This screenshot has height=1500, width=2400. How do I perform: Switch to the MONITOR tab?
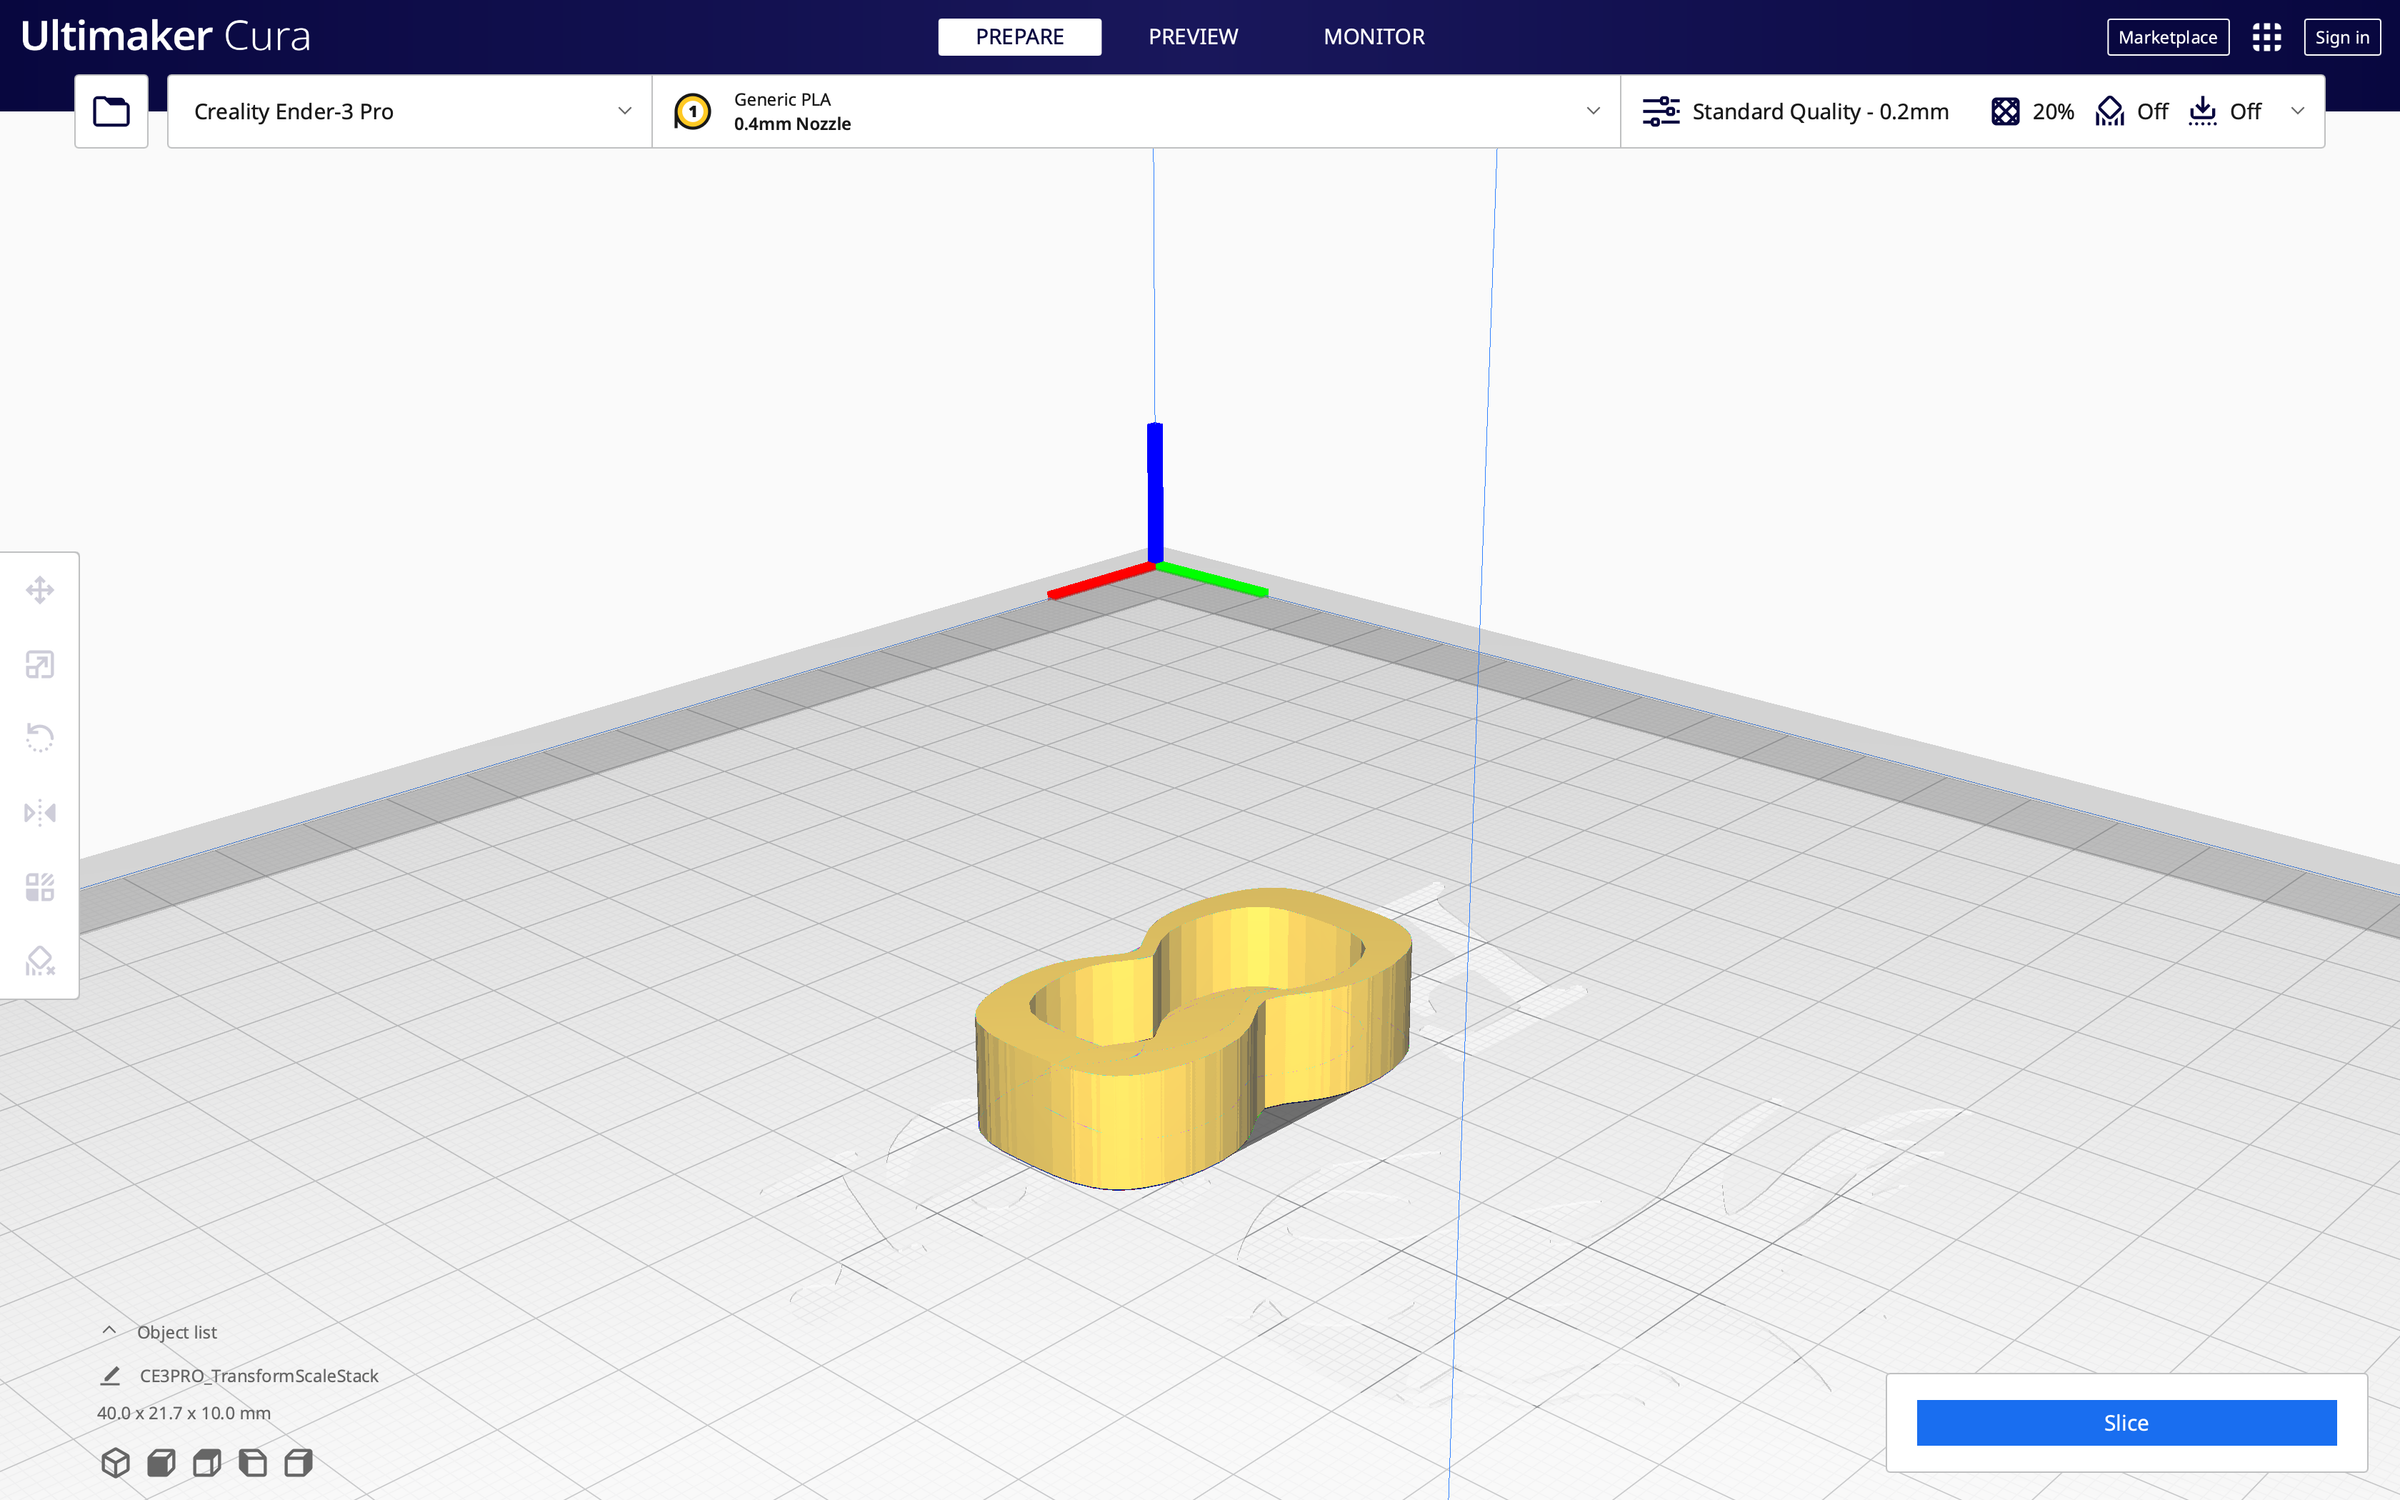(1374, 37)
